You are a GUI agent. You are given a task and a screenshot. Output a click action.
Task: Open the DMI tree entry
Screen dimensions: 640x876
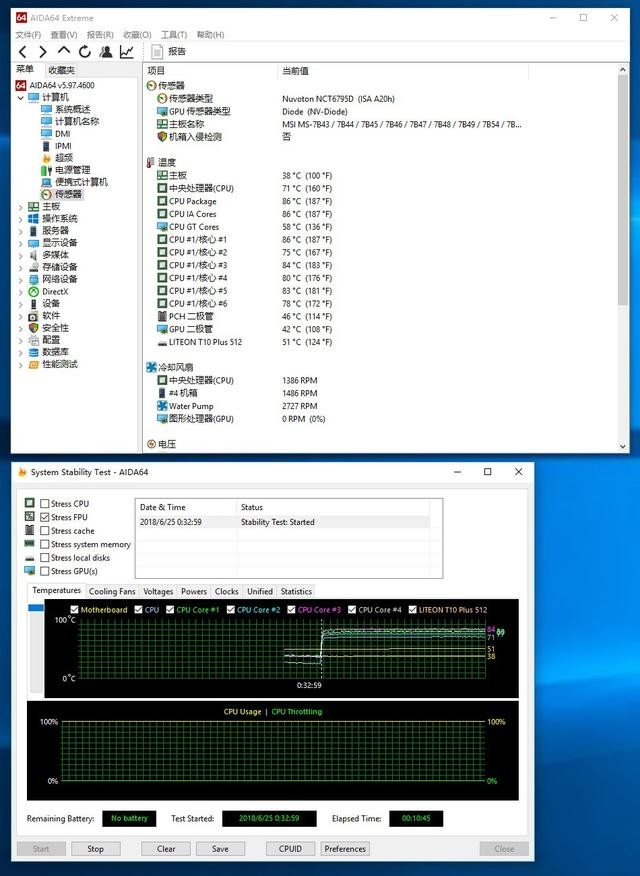tap(63, 134)
